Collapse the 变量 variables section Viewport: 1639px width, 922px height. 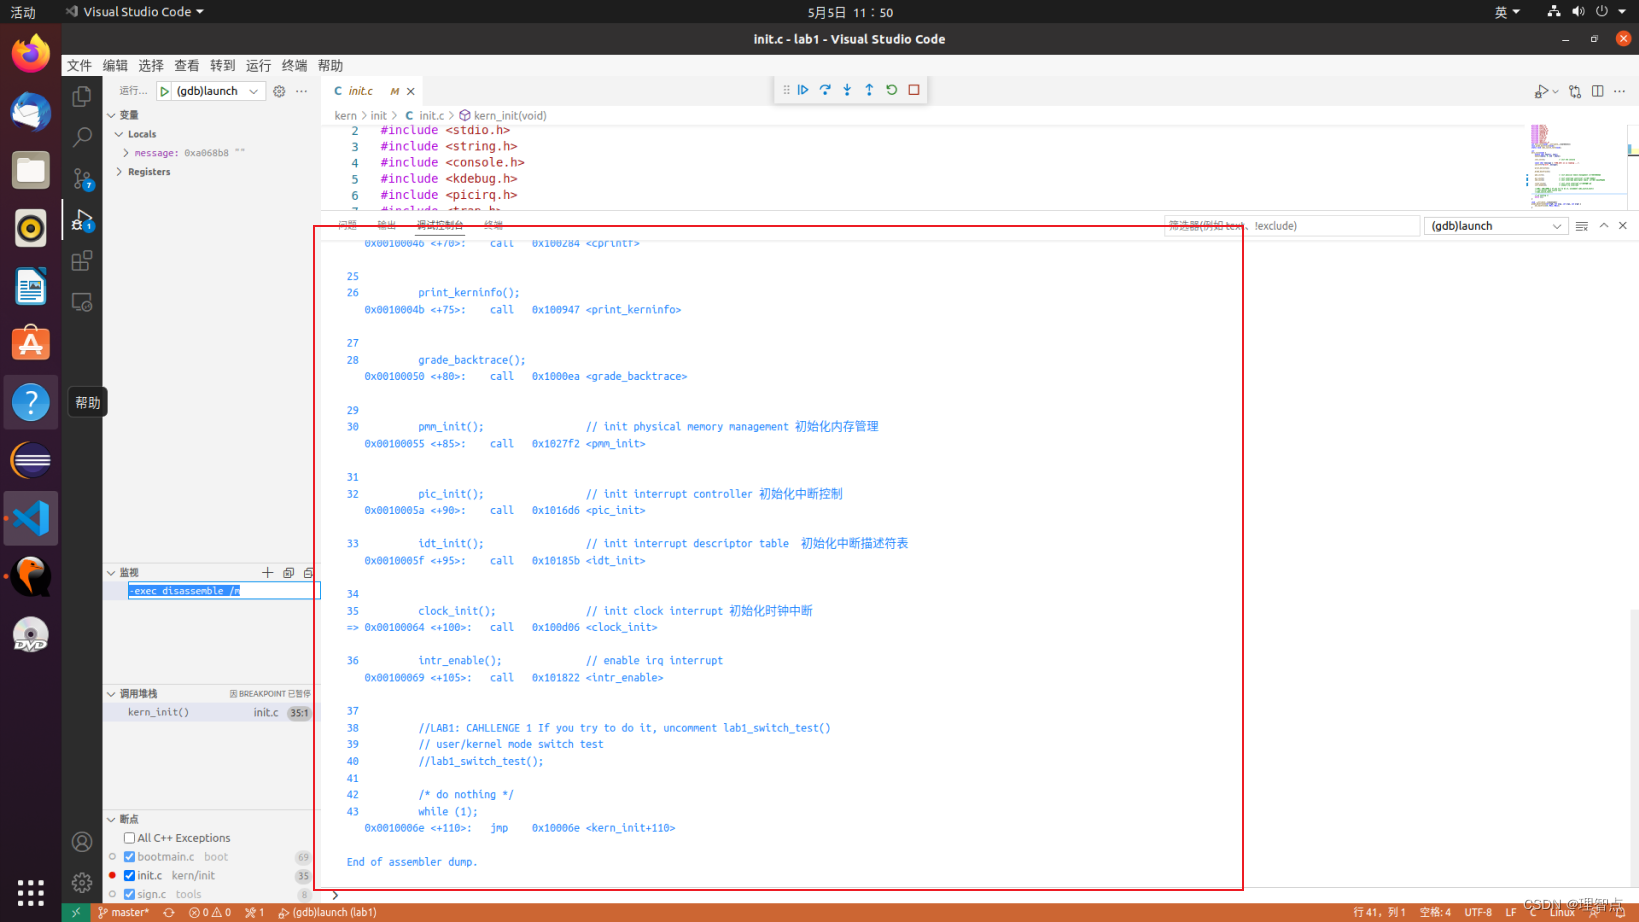pos(112,115)
